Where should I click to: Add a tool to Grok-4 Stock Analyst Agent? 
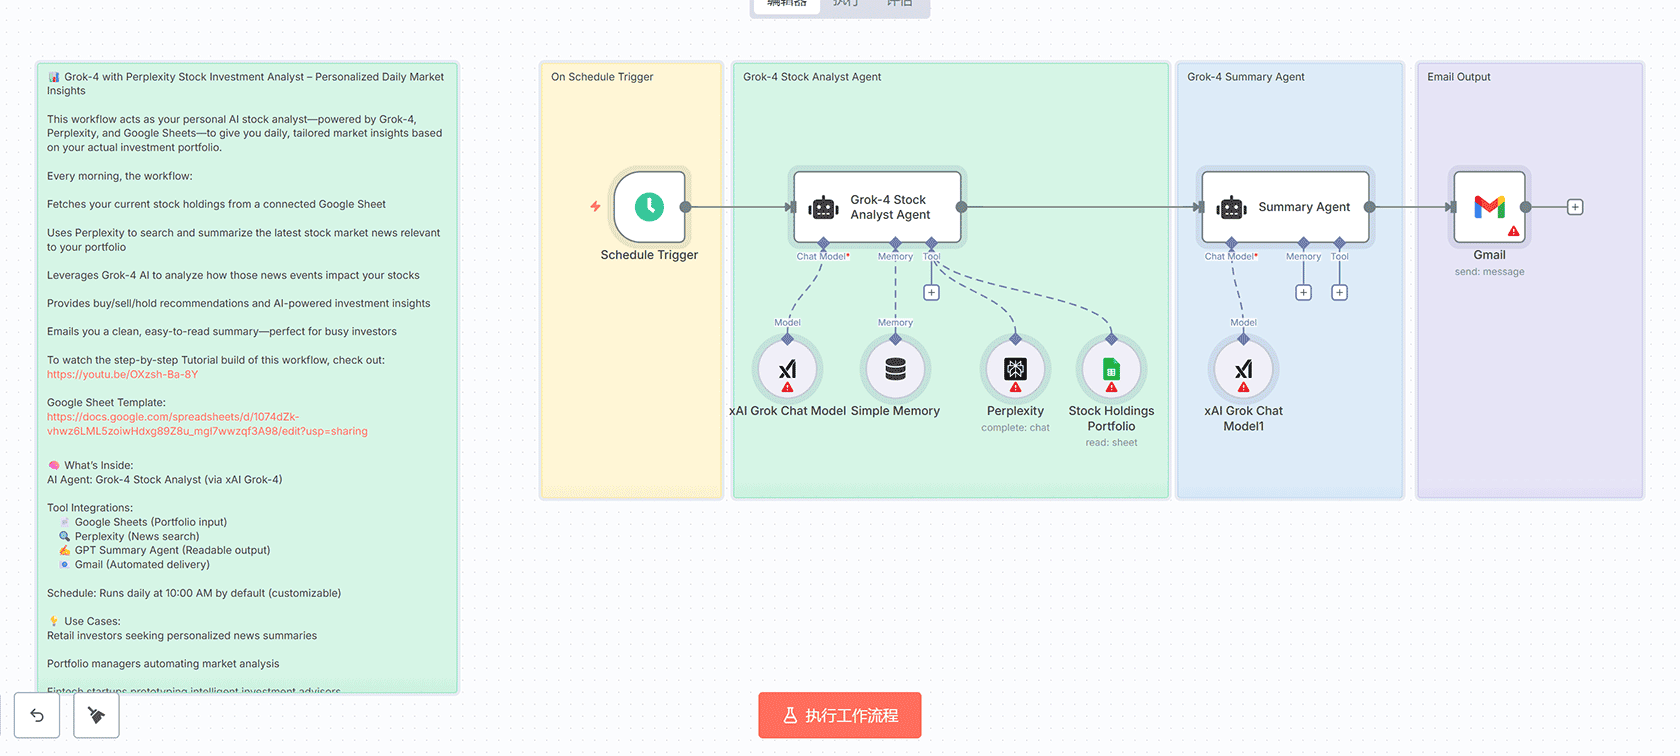pyautogui.click(x=931, y=293)
